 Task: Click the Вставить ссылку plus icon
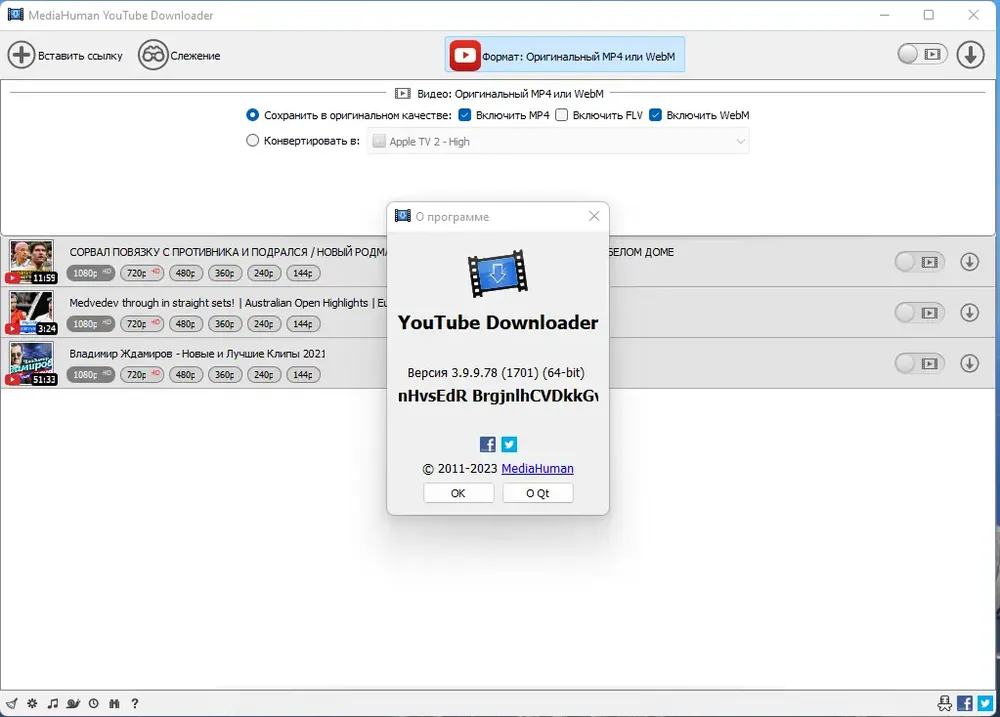pyautogui.click(x=21, y=55)
